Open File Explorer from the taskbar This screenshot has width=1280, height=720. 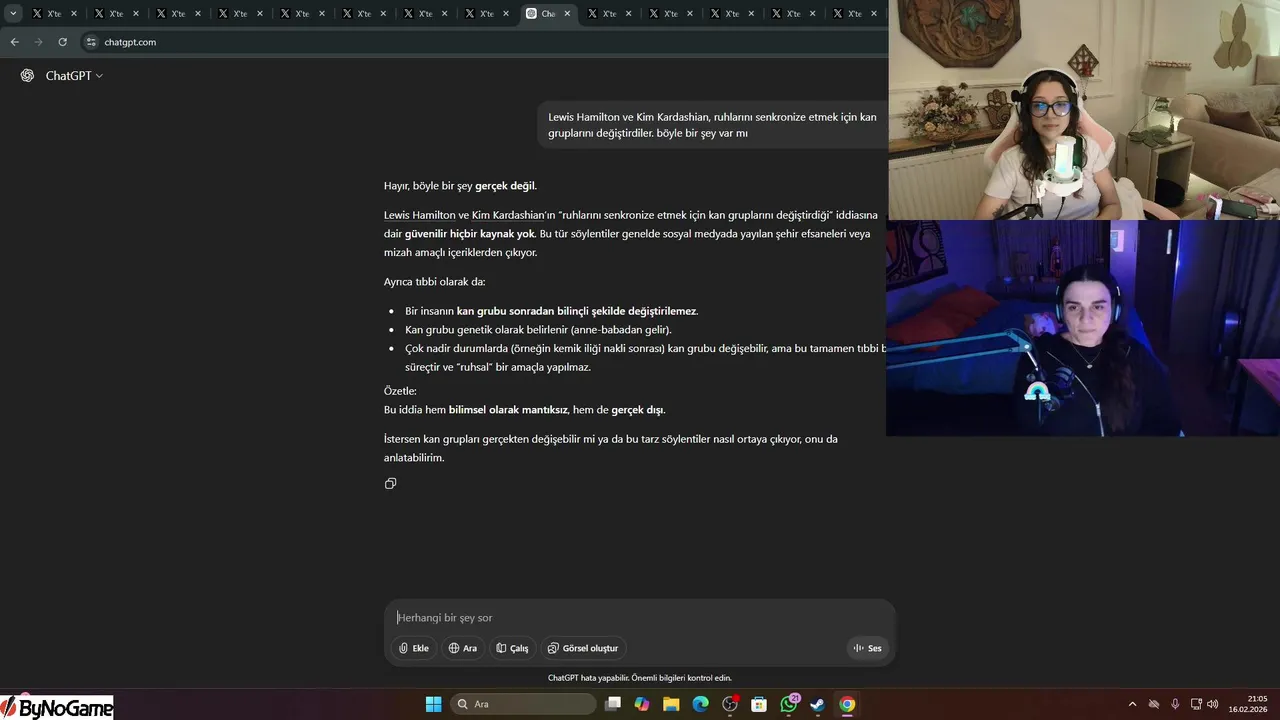671,704
